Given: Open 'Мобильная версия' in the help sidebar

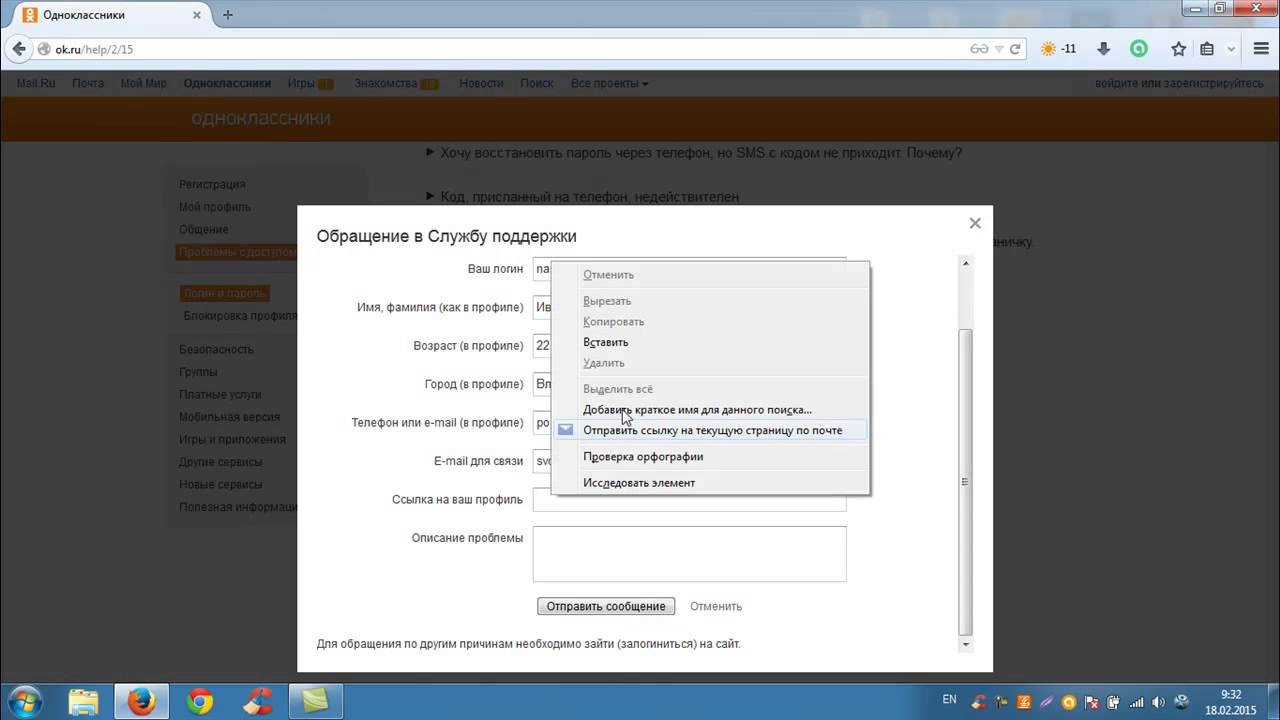Looking at the screenshot, I should pyautogui.click(x=229, y=417).
